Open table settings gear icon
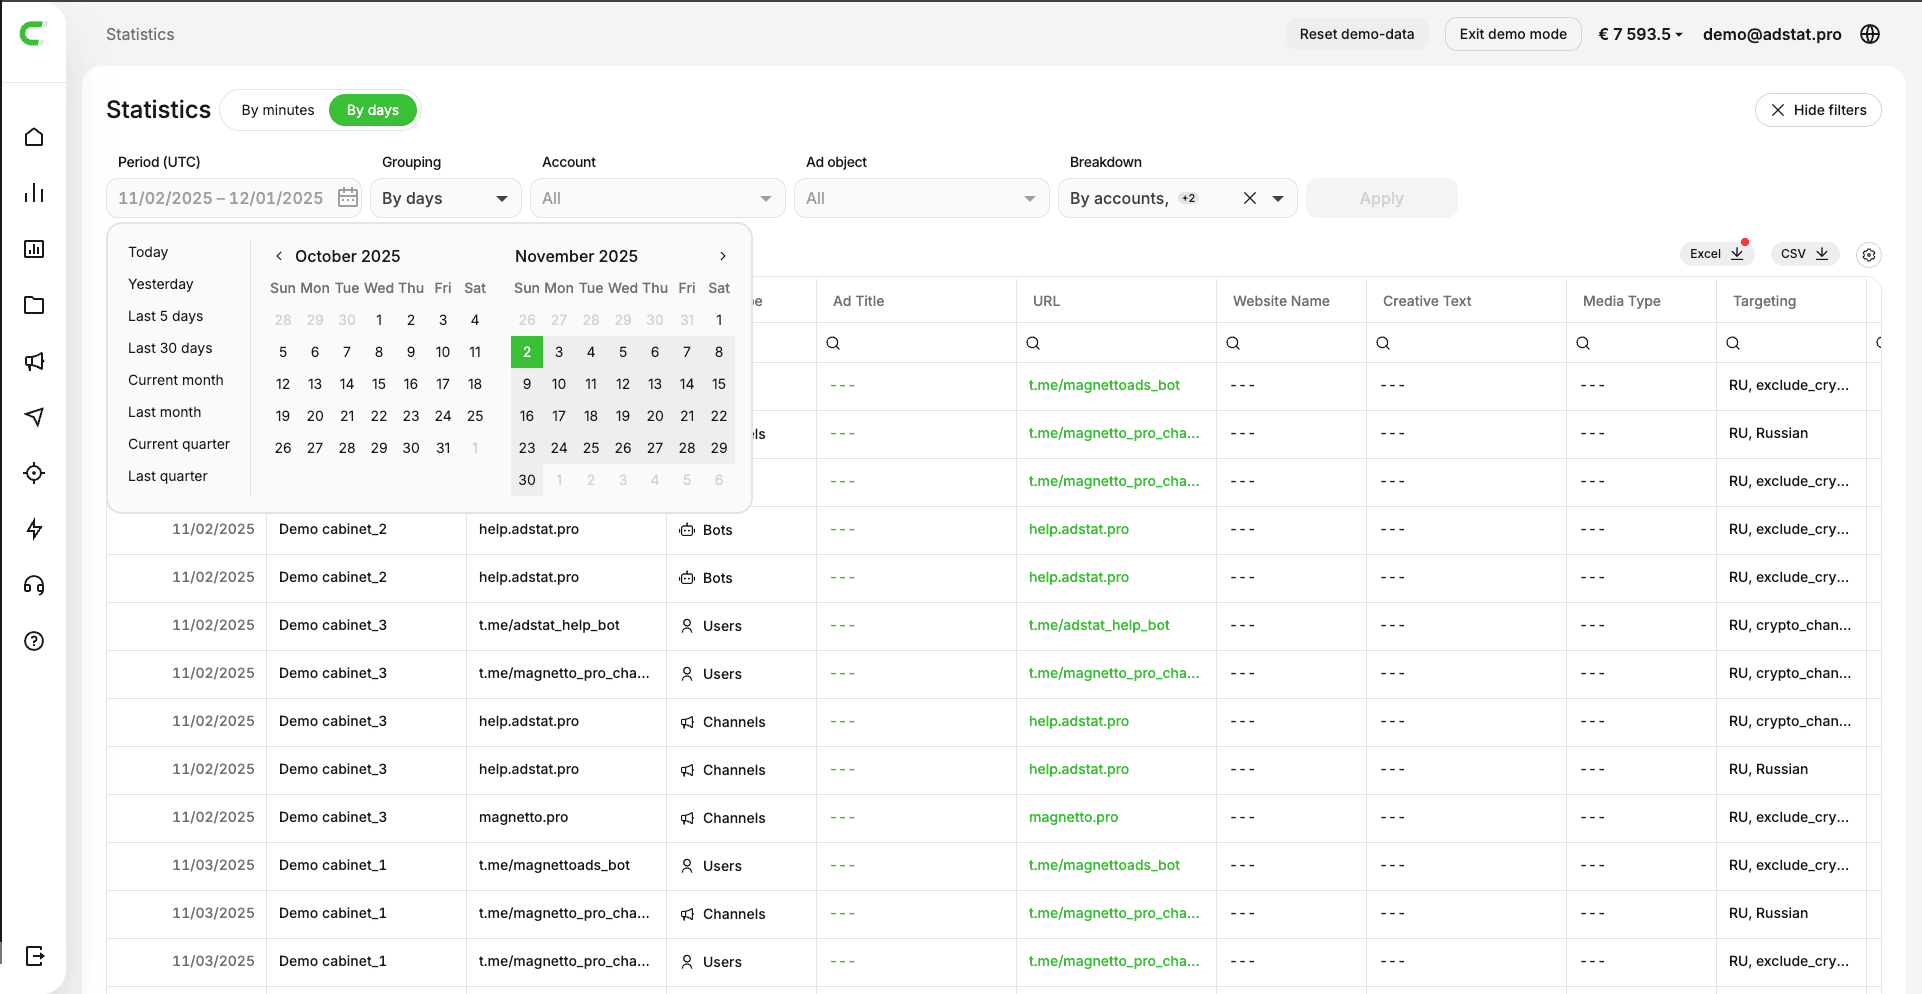The image size is (1922, 994). [1868, 255]
